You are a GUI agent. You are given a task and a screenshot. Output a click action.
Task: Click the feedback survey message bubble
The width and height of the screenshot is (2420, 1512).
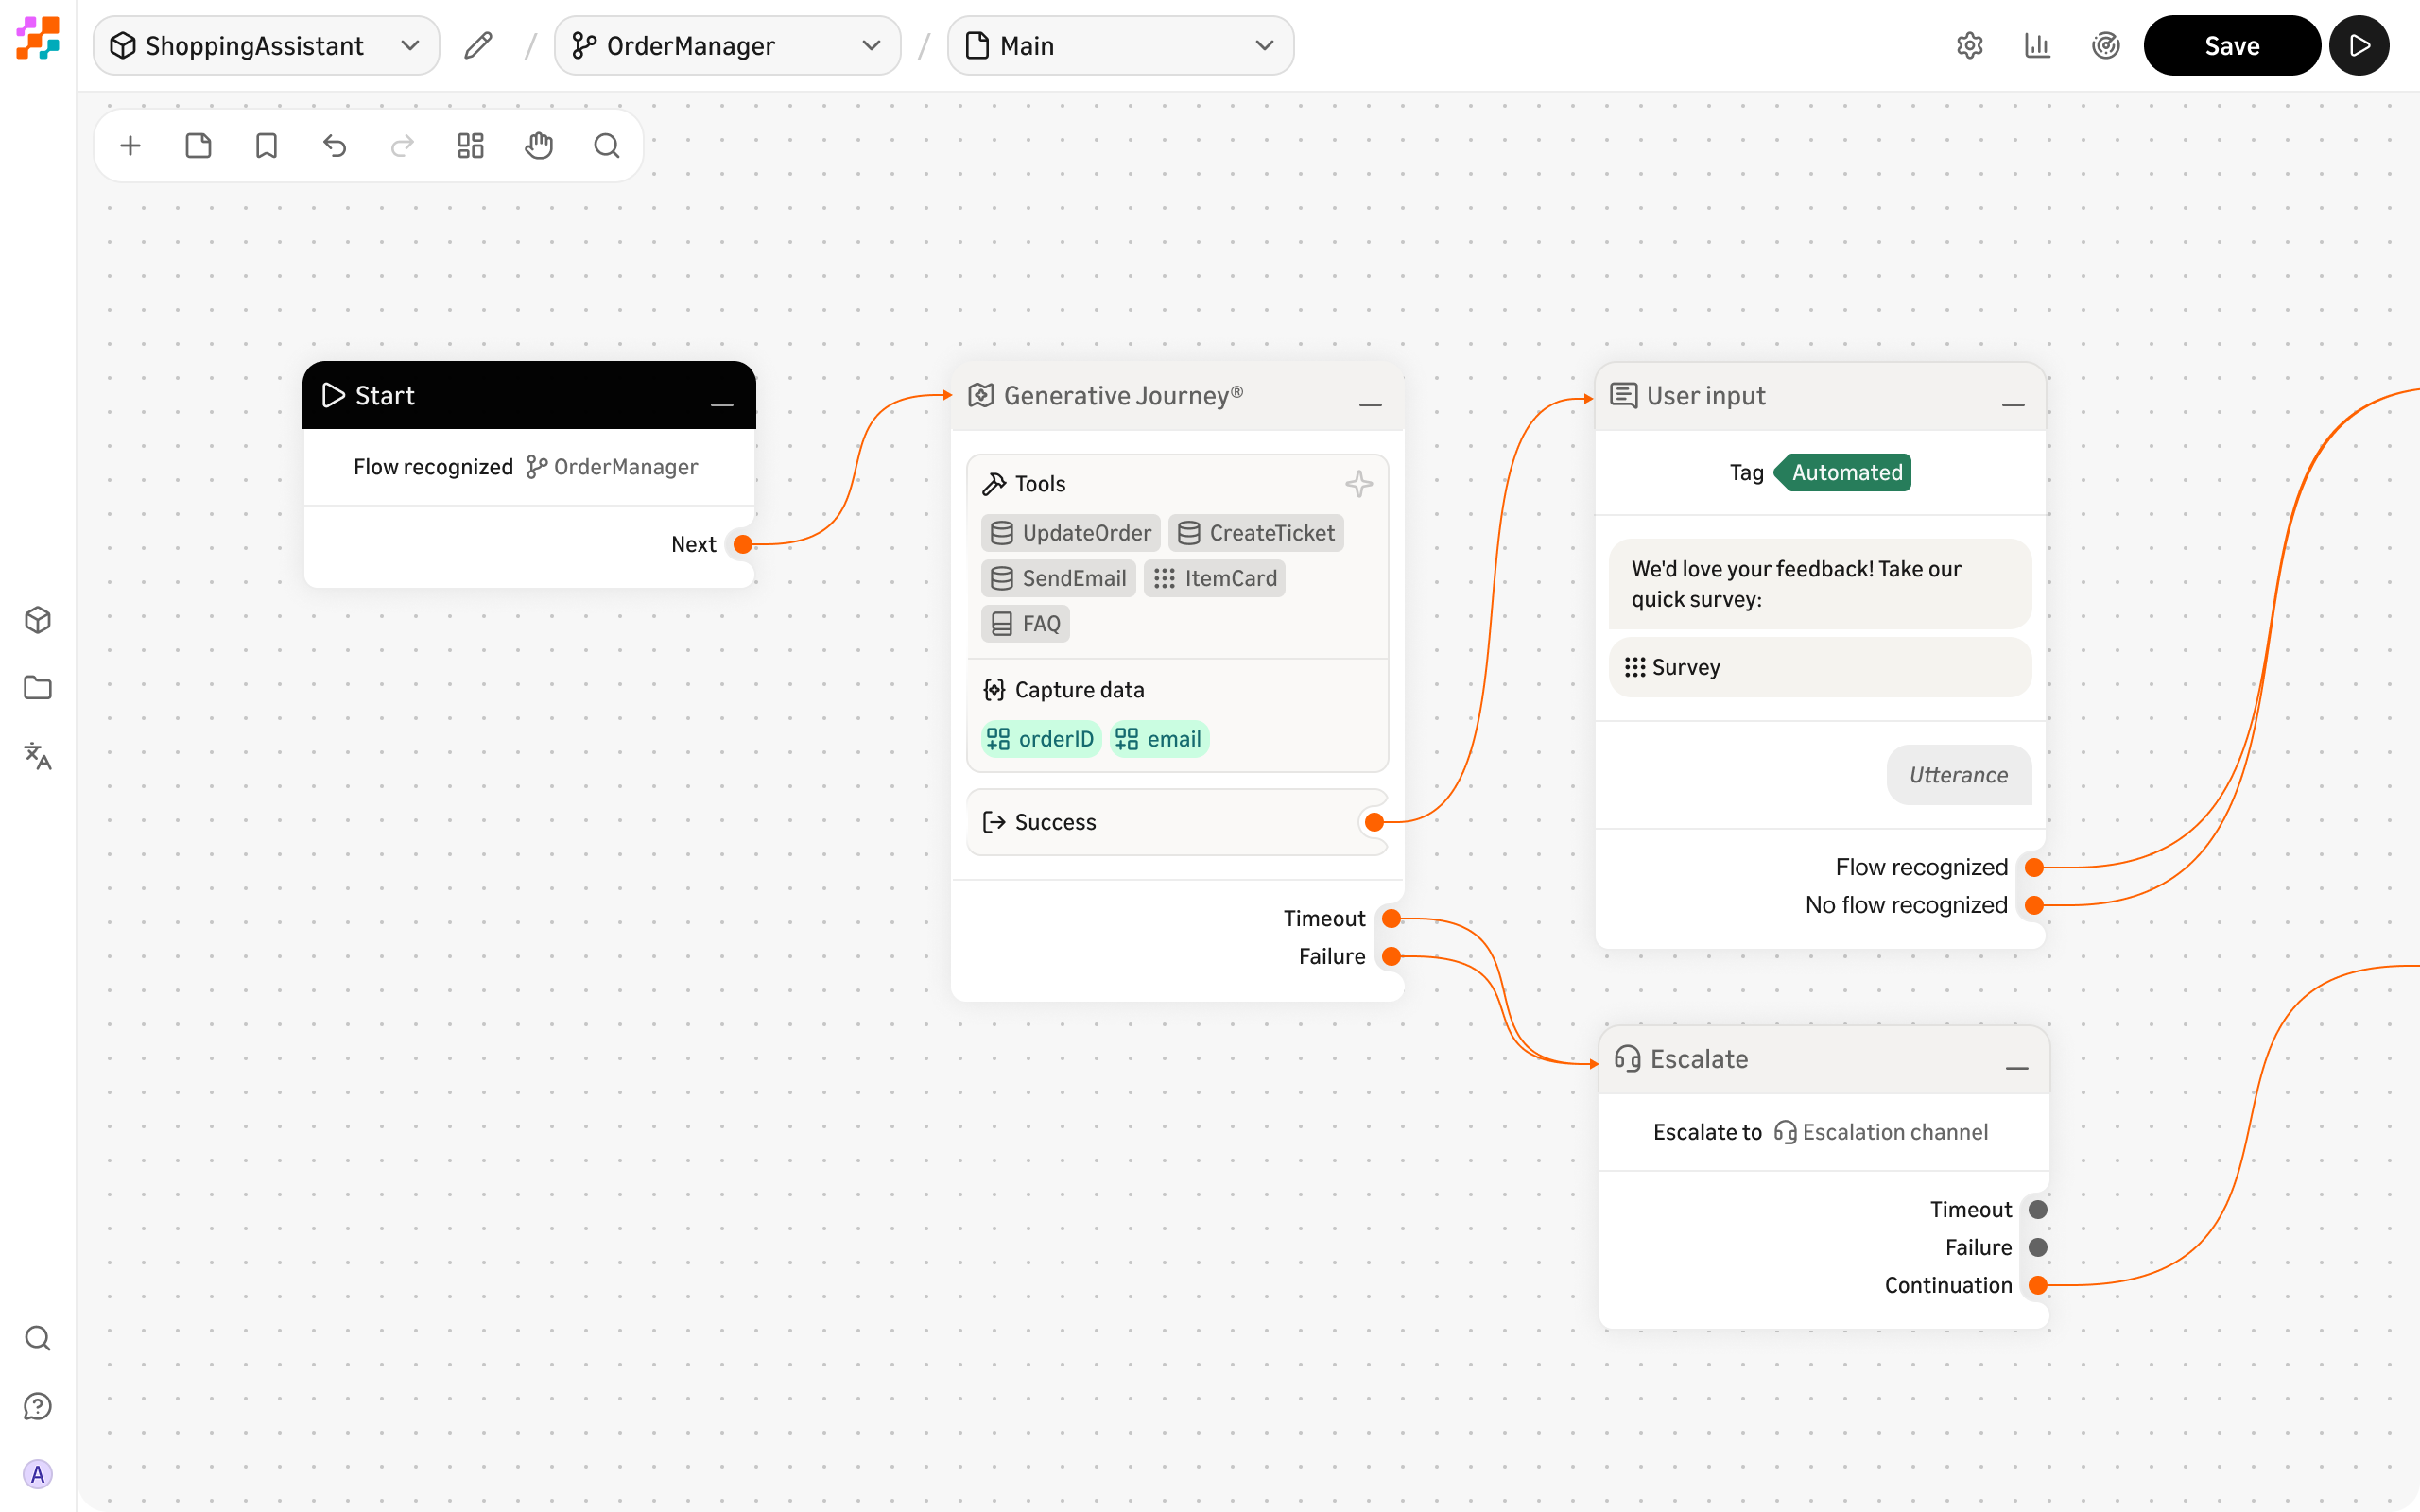click(x=1820, y=584)
